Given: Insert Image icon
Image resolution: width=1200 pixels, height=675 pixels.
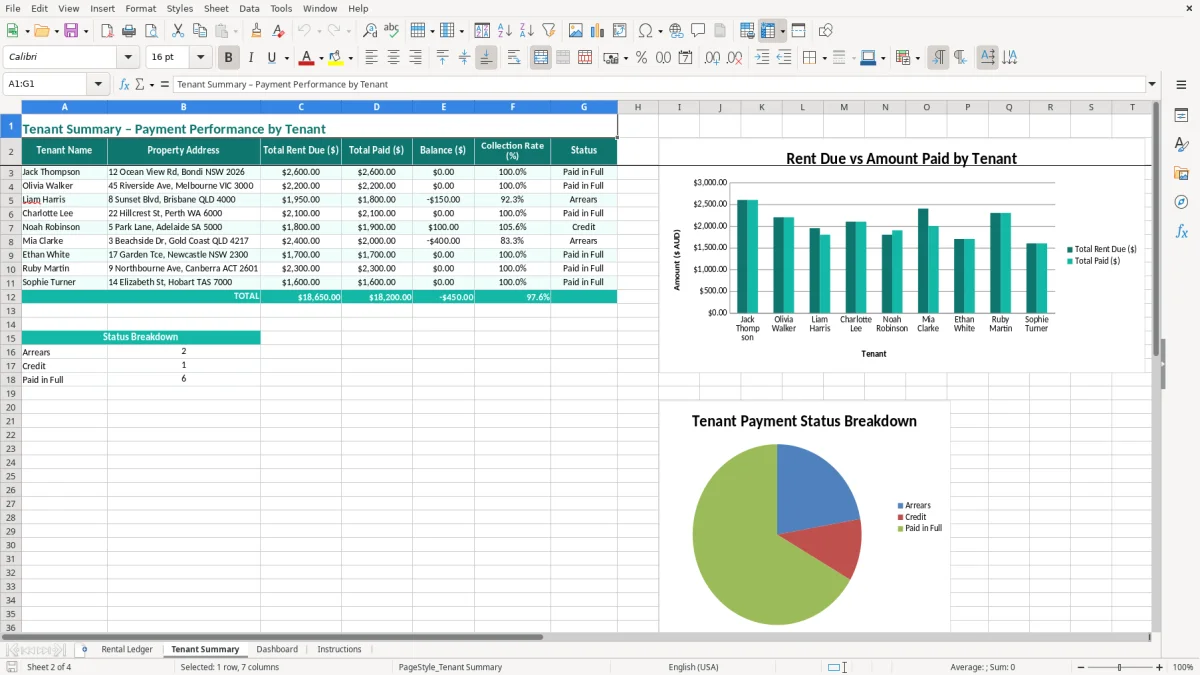Looking at the screenshot, I should click(x=576, y=31).
